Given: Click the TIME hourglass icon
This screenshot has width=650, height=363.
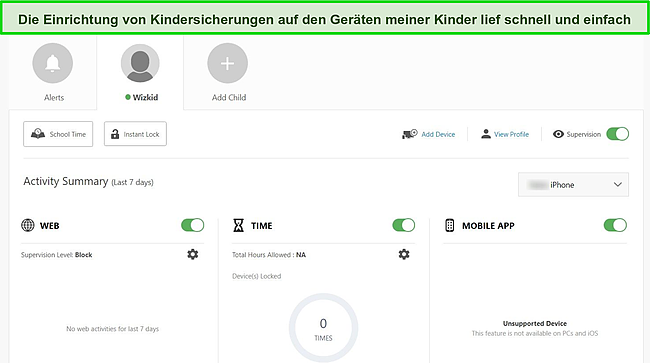Looking at the screenshot, I should click(x=238, y=225).
